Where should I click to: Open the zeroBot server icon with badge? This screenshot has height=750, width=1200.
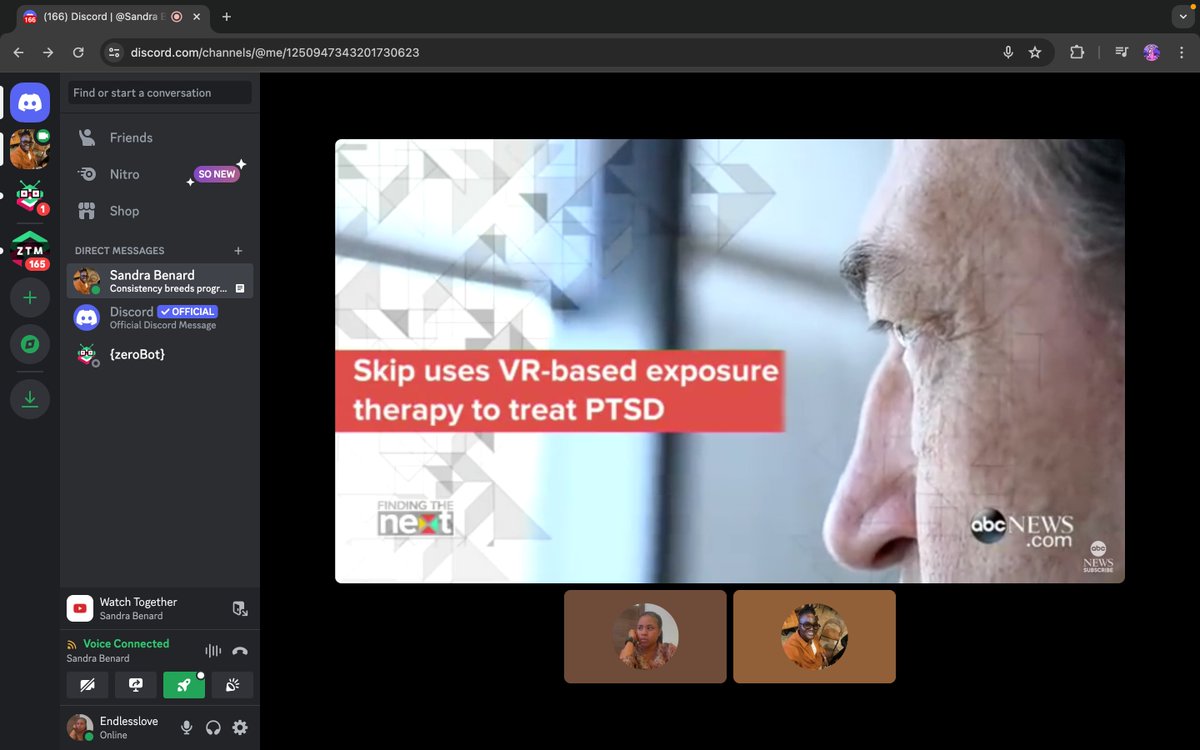click(x=30, y=197)
